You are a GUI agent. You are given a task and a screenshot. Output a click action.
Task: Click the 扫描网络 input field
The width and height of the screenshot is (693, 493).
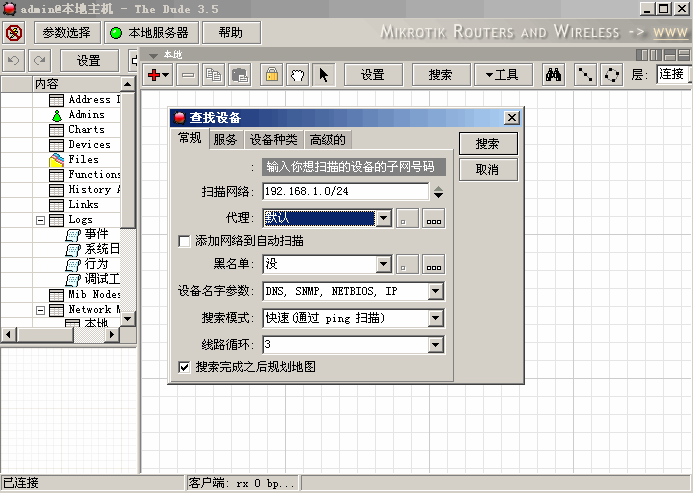[346, 191]
